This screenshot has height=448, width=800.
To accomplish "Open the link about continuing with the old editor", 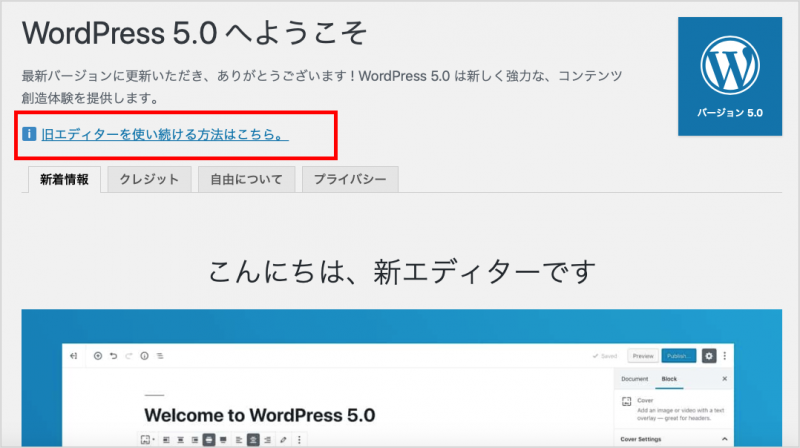I will click(165, 135).
